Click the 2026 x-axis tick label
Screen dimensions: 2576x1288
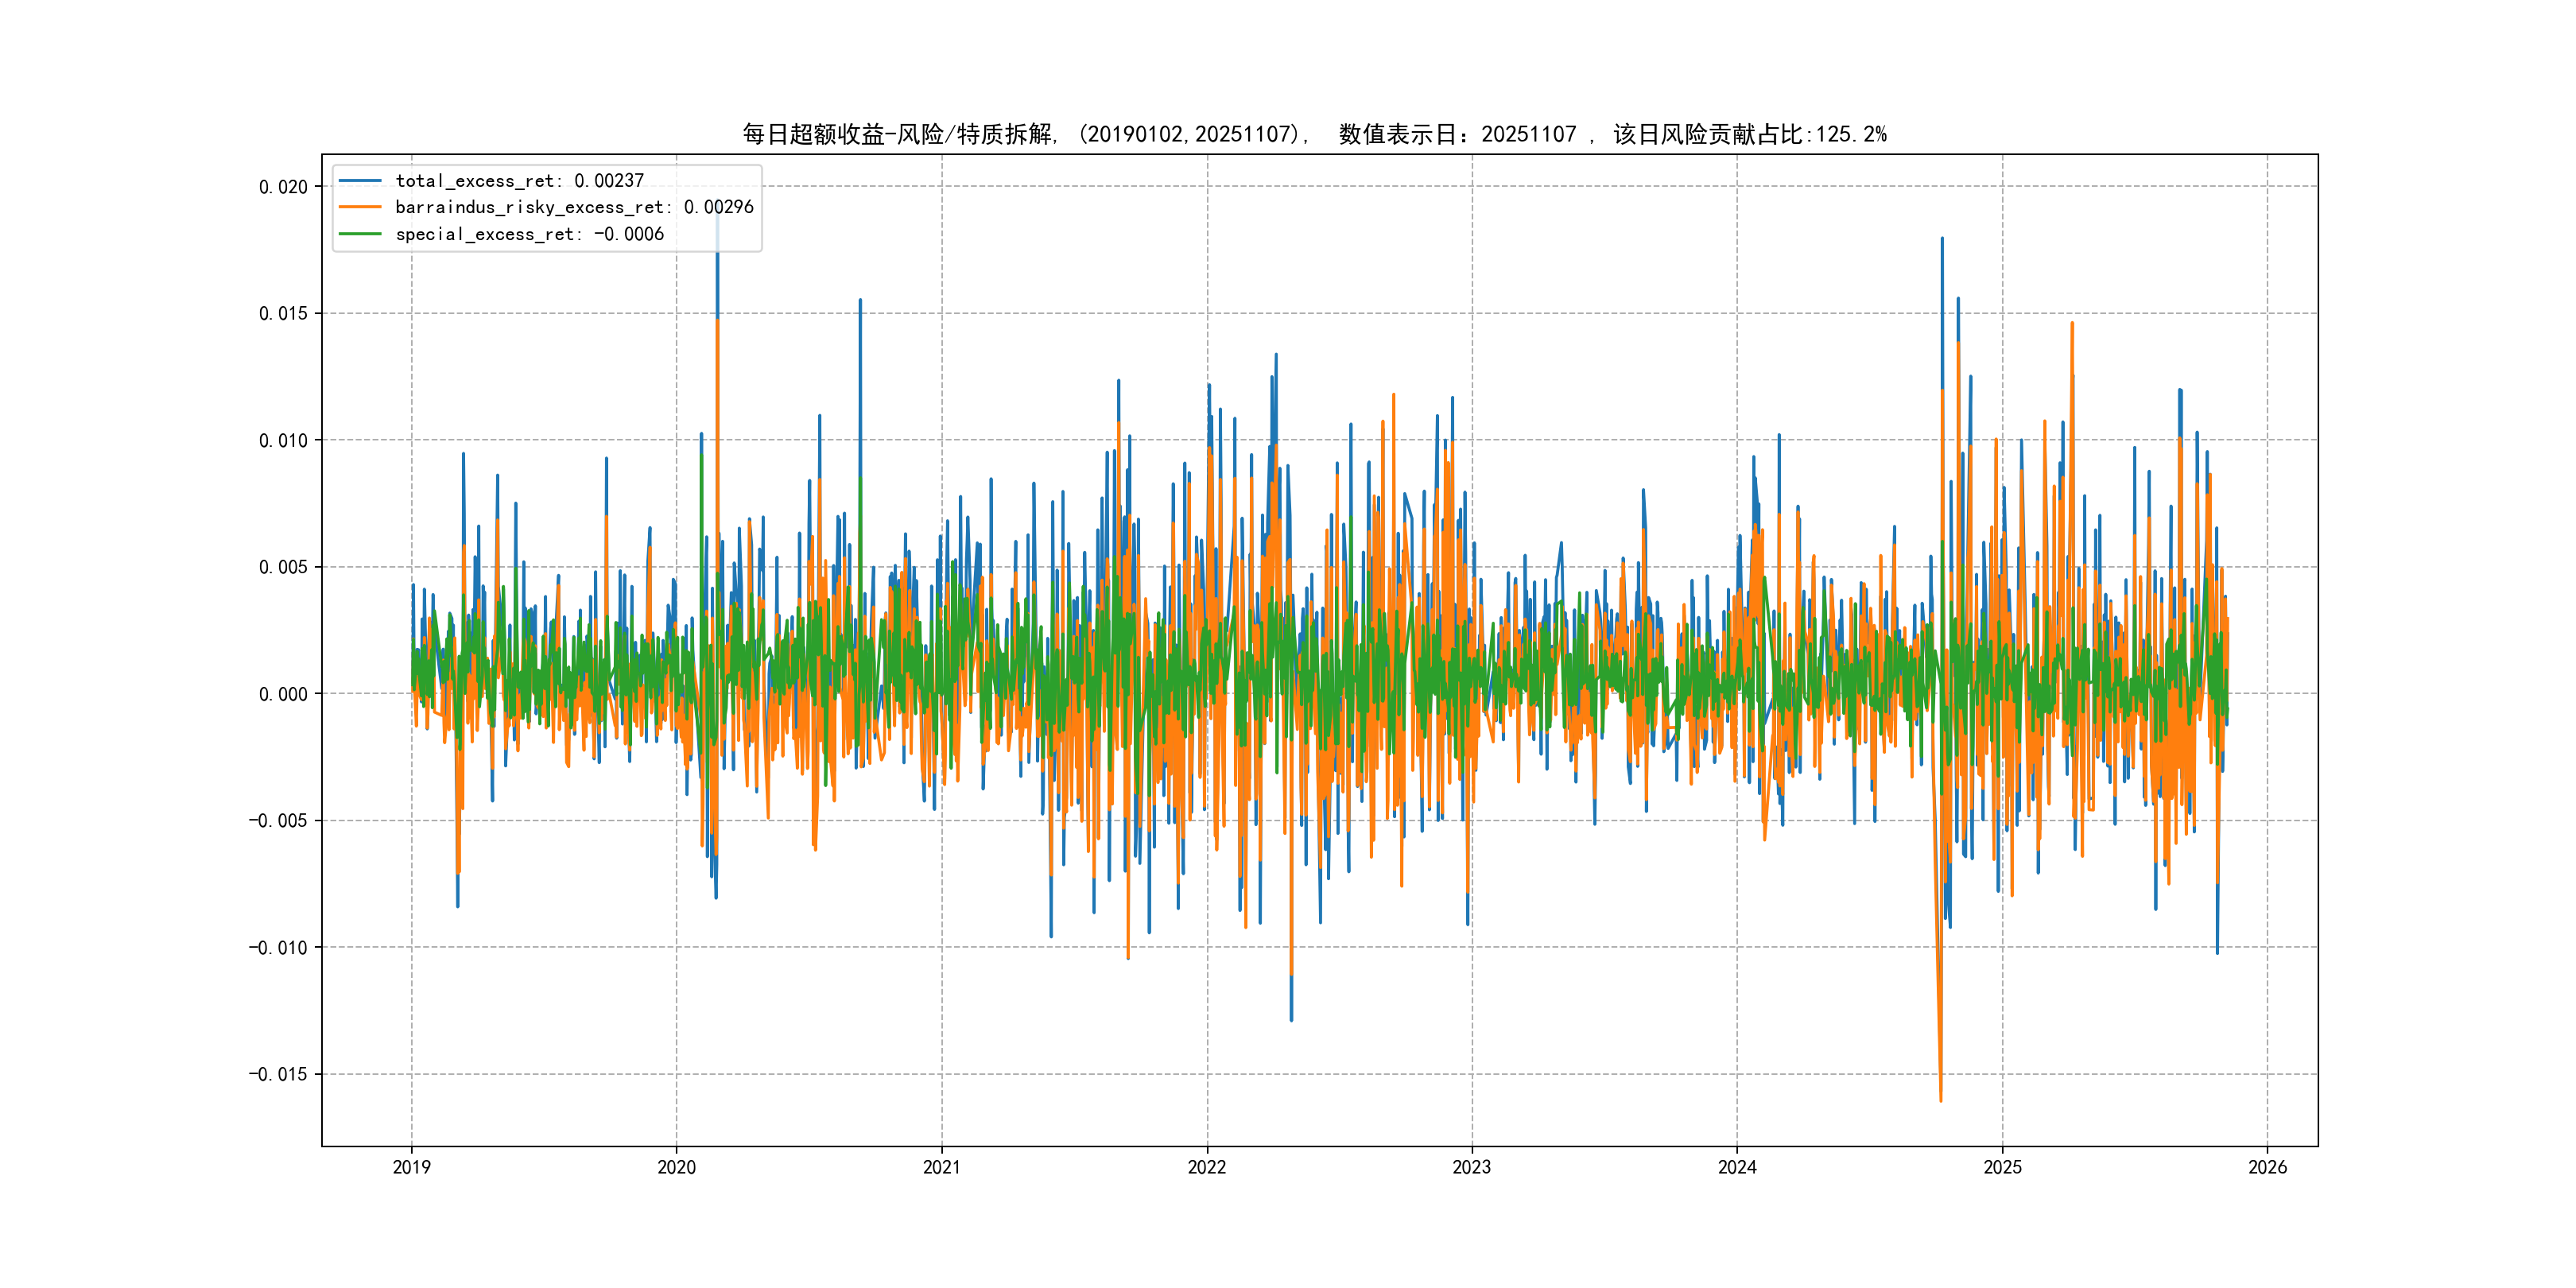pos(2267,1167)
